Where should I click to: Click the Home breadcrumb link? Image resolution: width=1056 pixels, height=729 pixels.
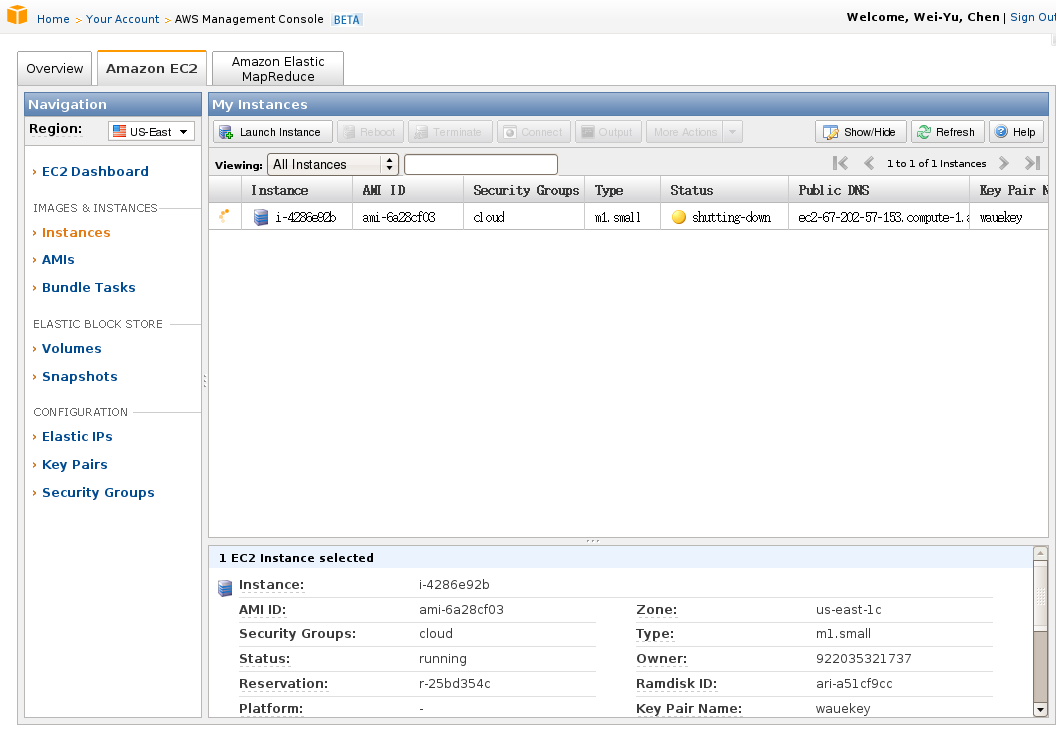point(53,19)
